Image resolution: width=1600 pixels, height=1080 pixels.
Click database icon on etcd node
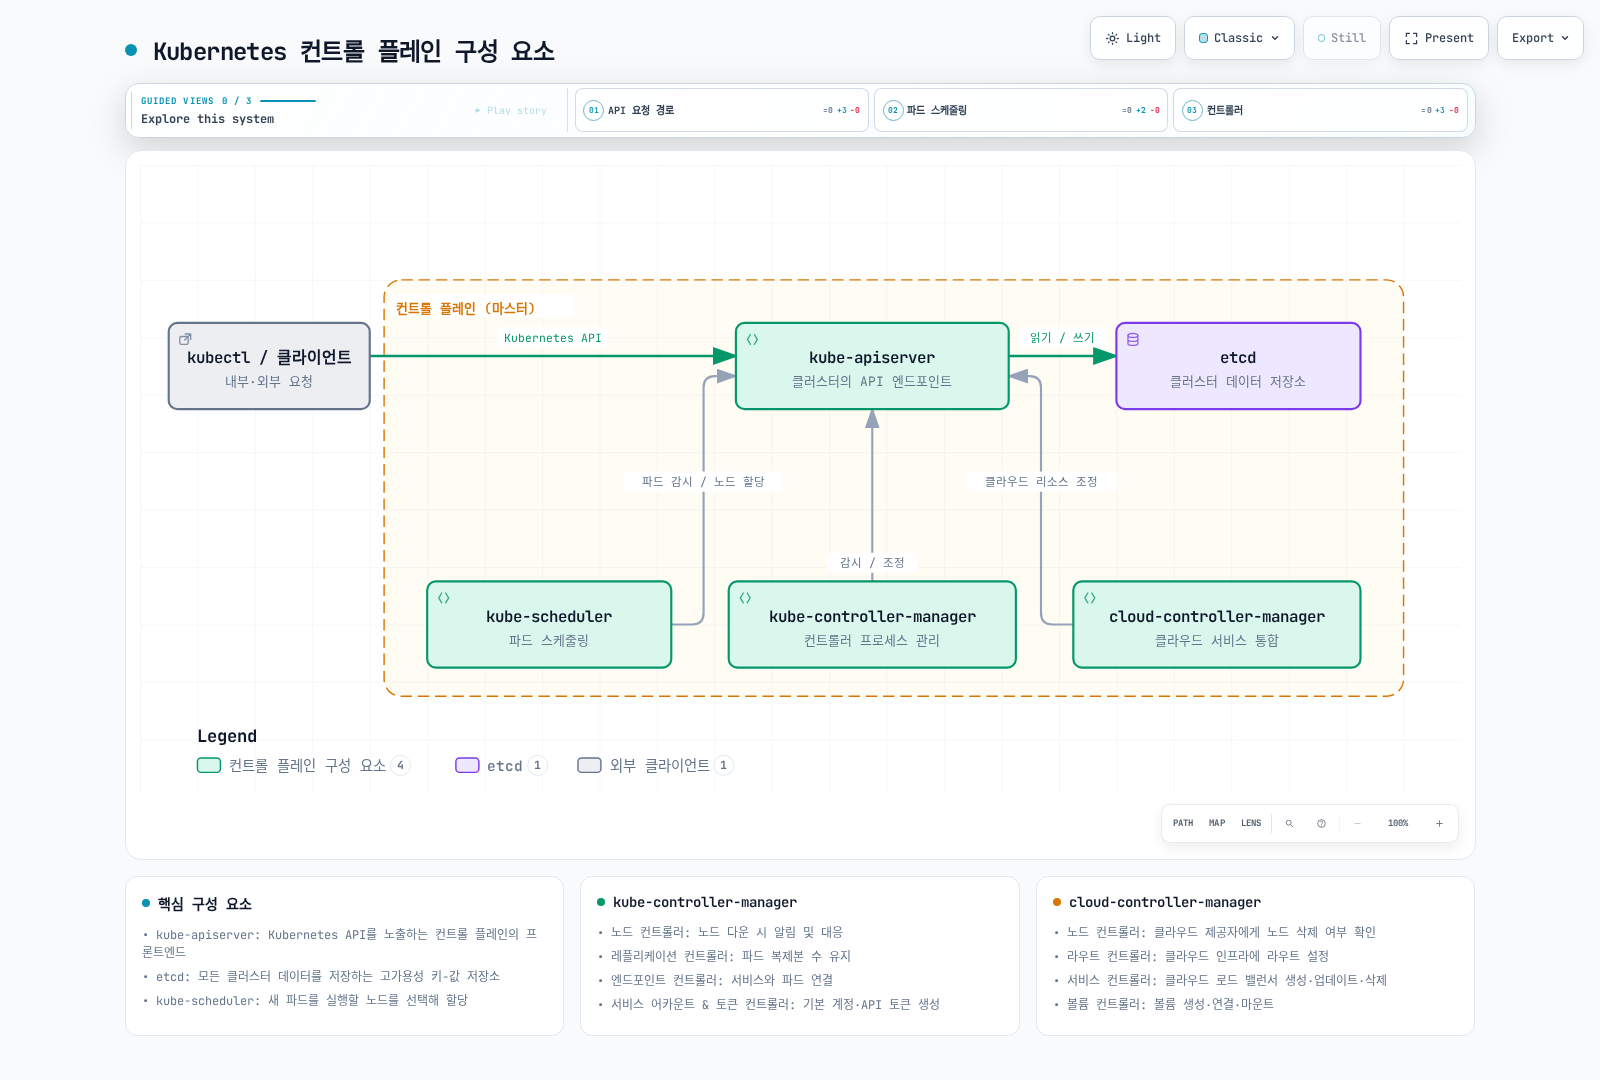[1133, 339]
